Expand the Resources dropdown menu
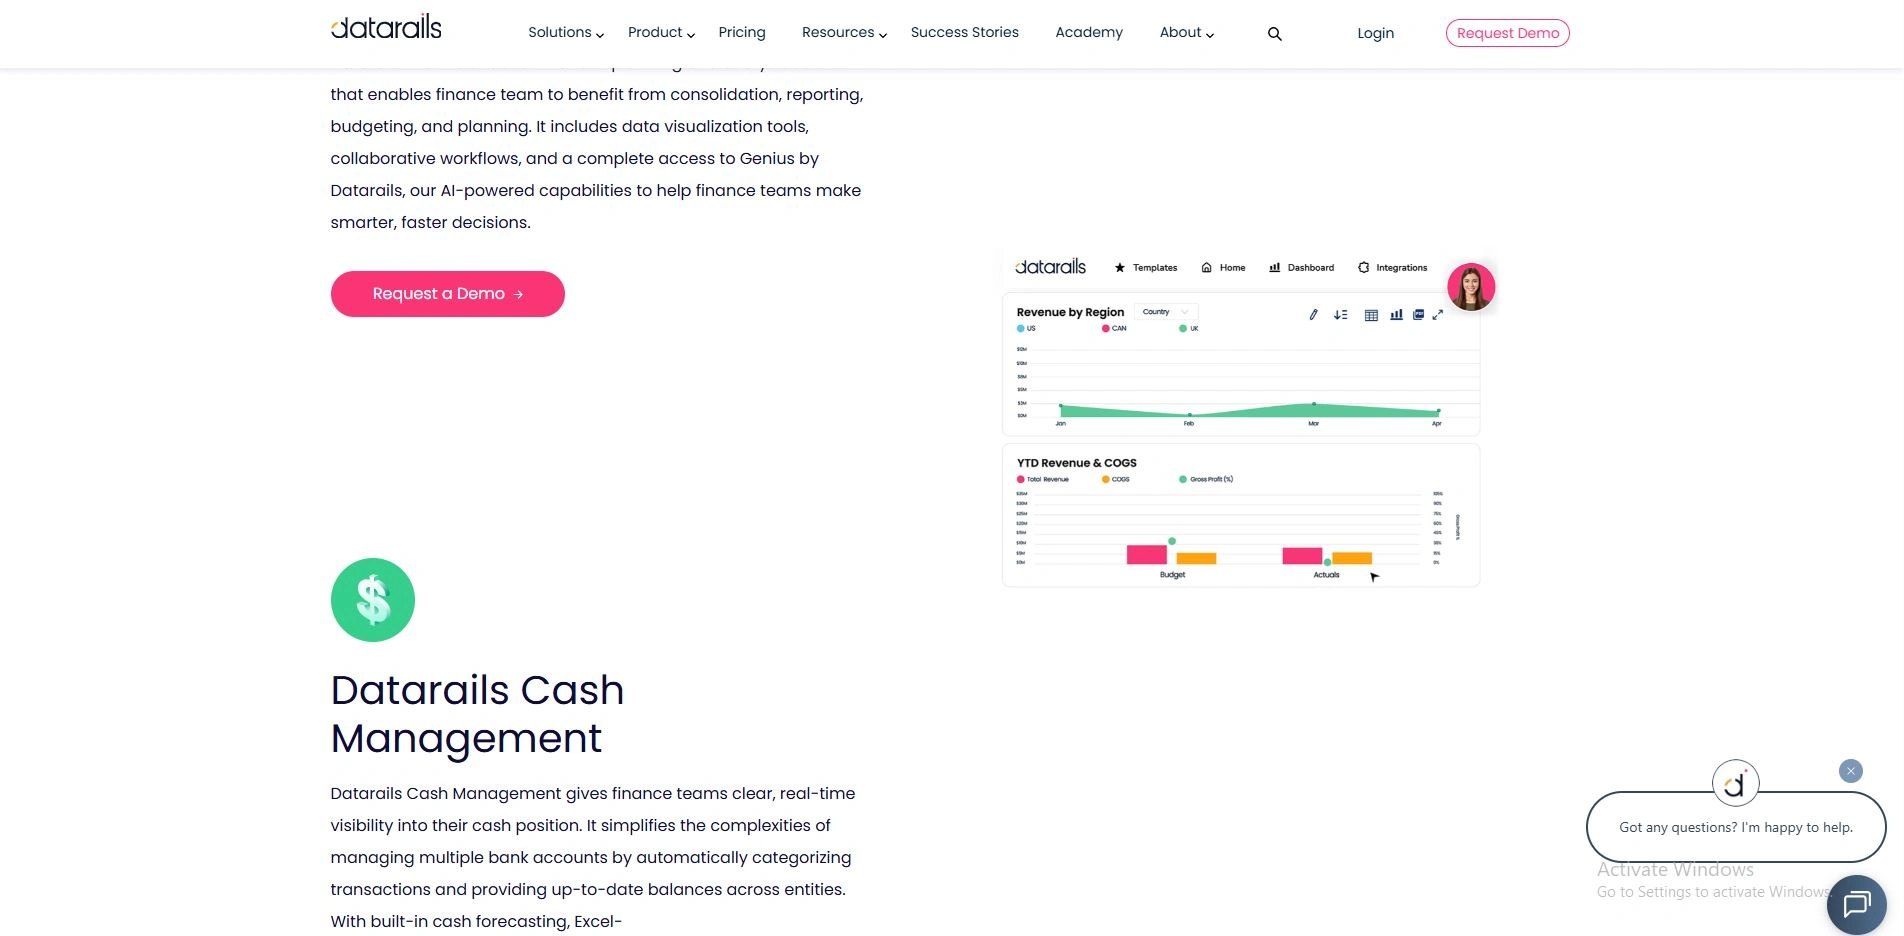Viewport: 1904px width, 936px height. pos(844,33)
